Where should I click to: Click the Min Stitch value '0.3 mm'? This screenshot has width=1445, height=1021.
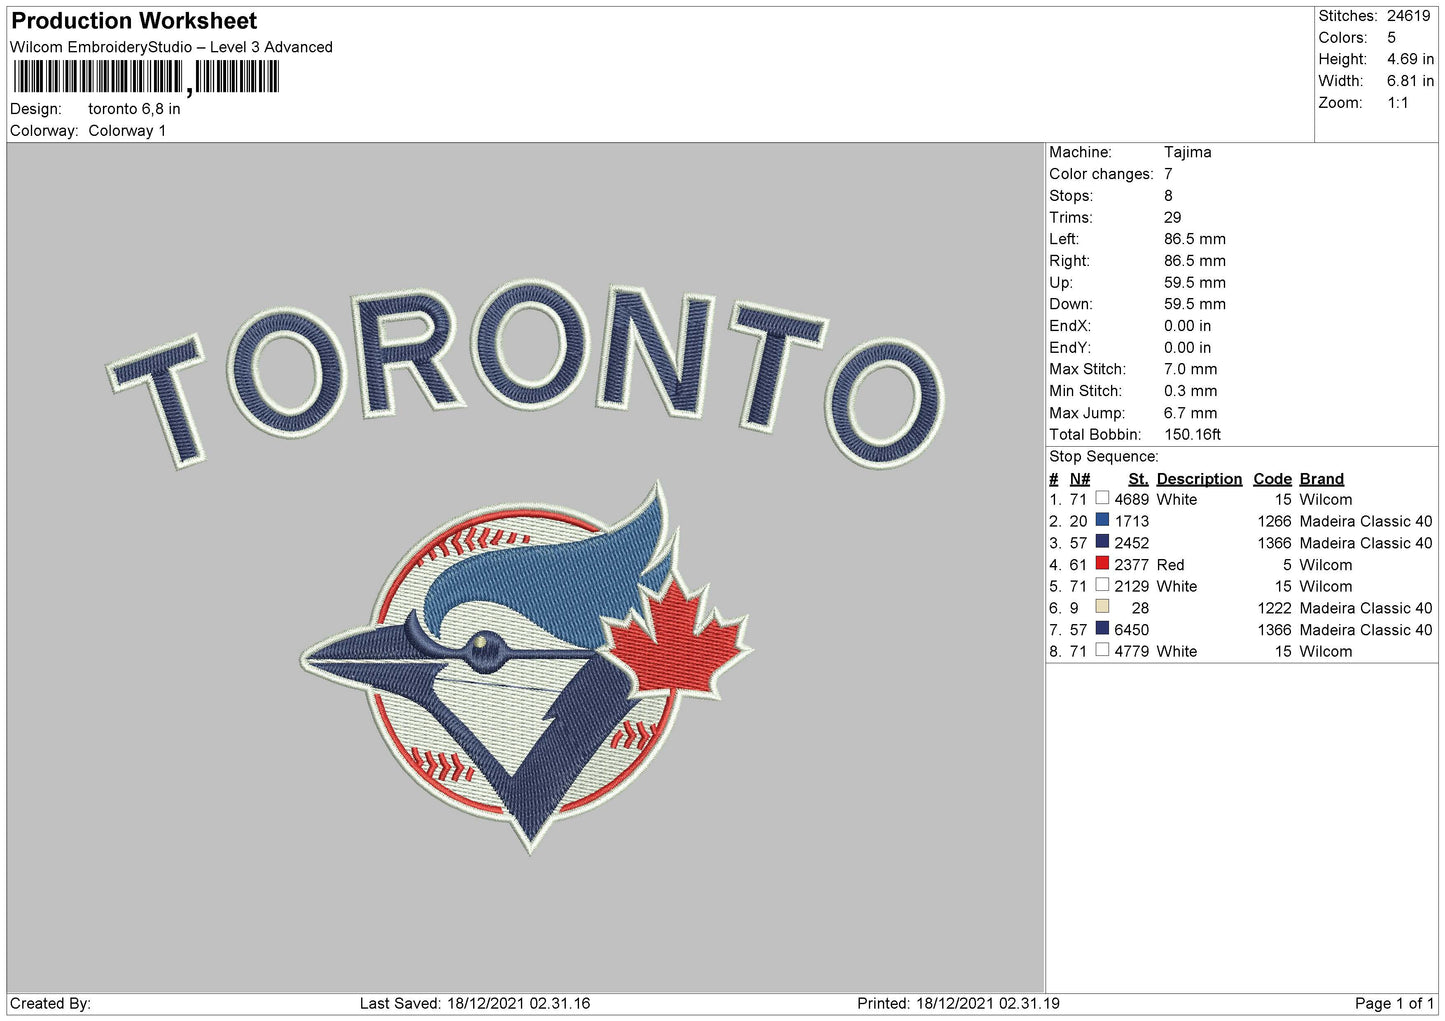point(1191,391)
